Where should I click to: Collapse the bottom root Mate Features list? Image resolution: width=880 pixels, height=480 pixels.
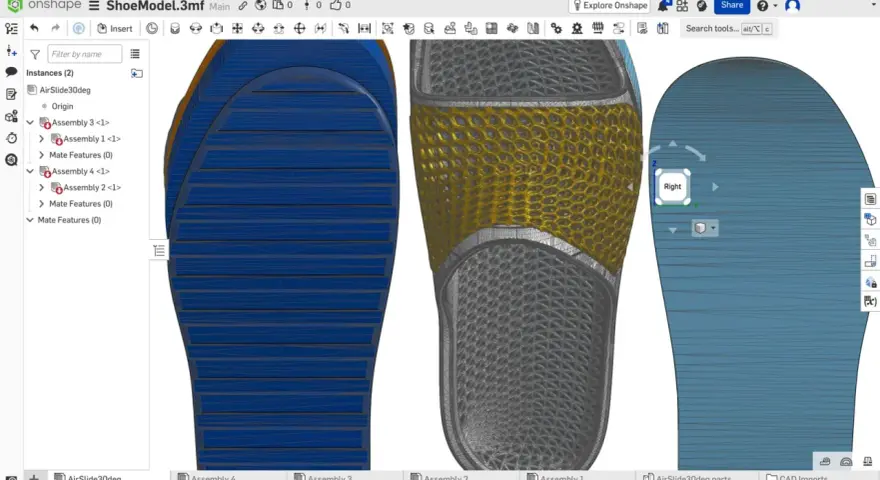click(x=30, y=220)
